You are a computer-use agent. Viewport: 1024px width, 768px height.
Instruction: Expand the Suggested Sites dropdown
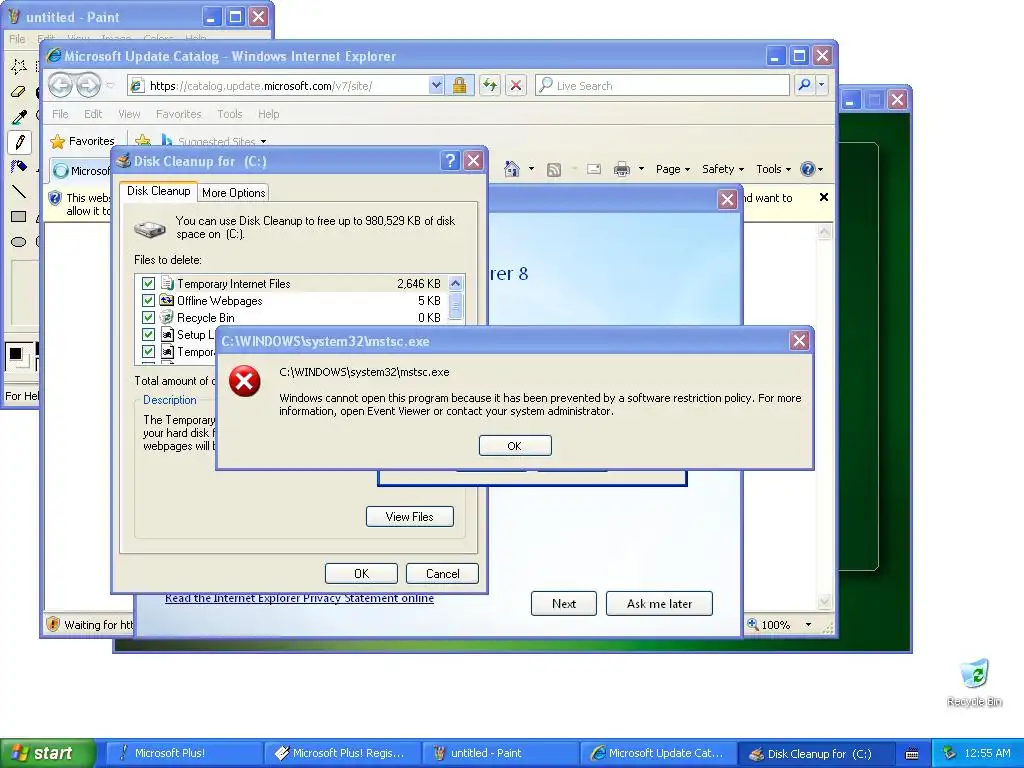(263, 142)
